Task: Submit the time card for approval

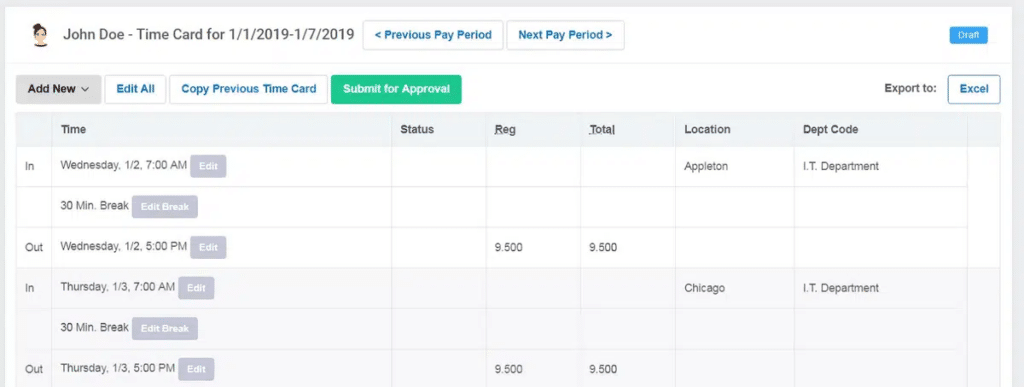Action: pos(396,89)
